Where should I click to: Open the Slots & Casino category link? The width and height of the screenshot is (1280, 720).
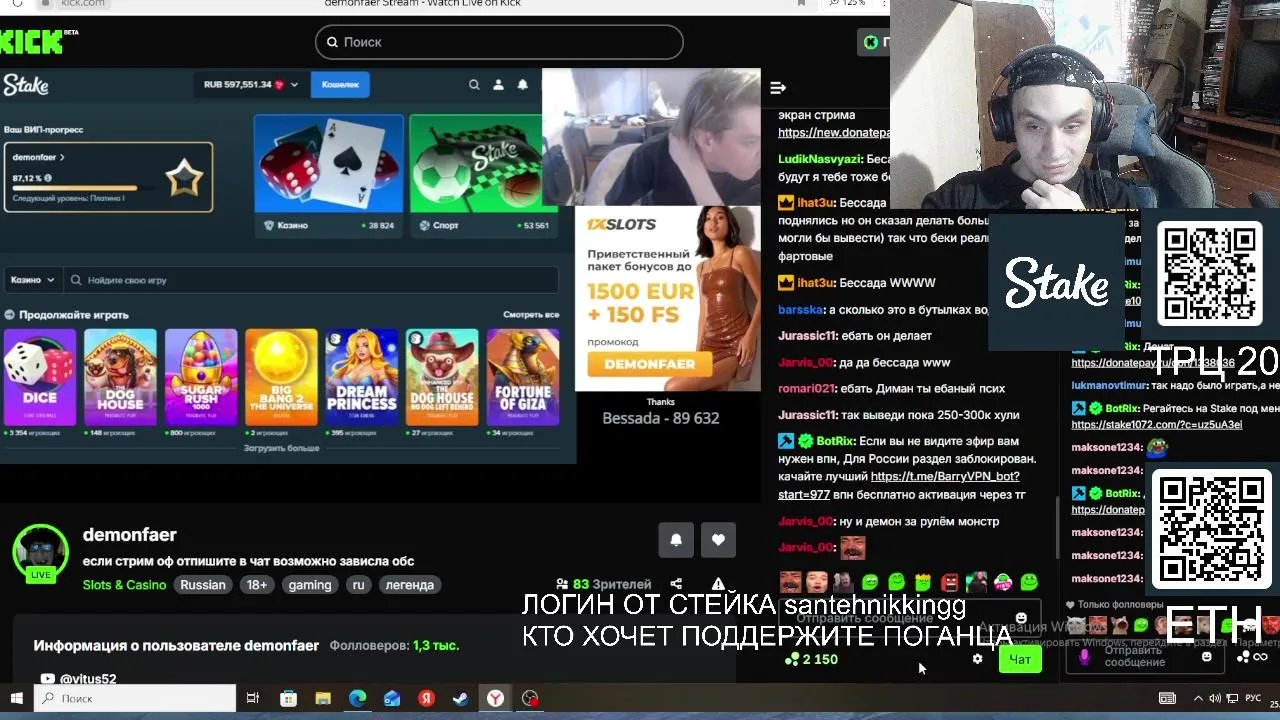124,585
